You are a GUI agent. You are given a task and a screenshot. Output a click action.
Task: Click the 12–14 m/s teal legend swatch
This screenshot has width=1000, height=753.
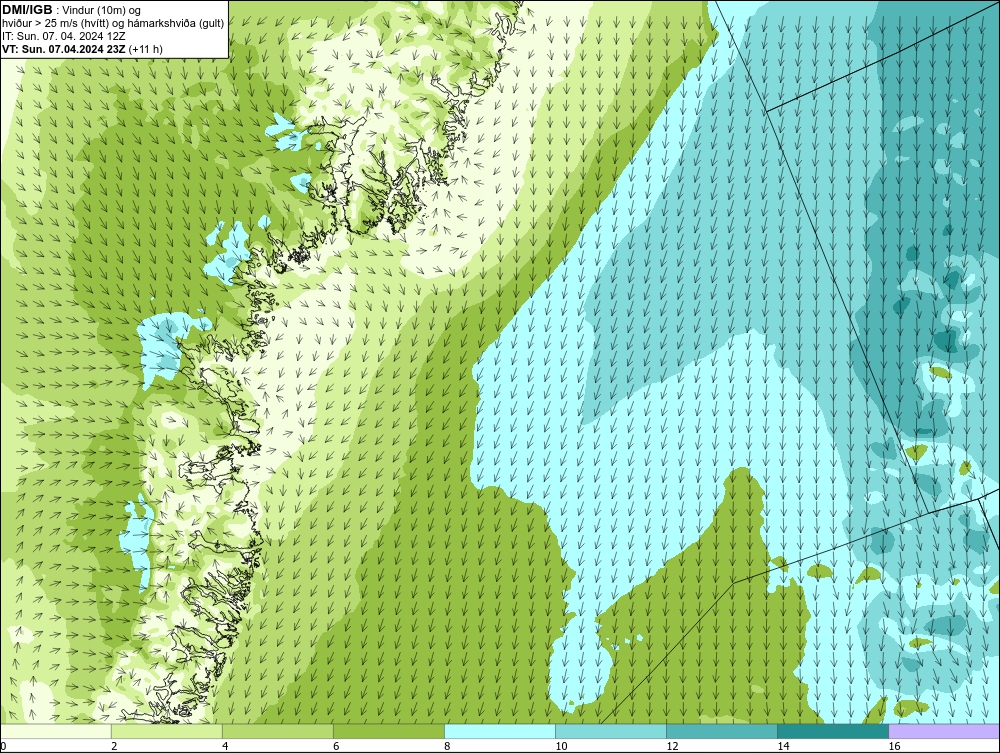click(x=722, y=731)
